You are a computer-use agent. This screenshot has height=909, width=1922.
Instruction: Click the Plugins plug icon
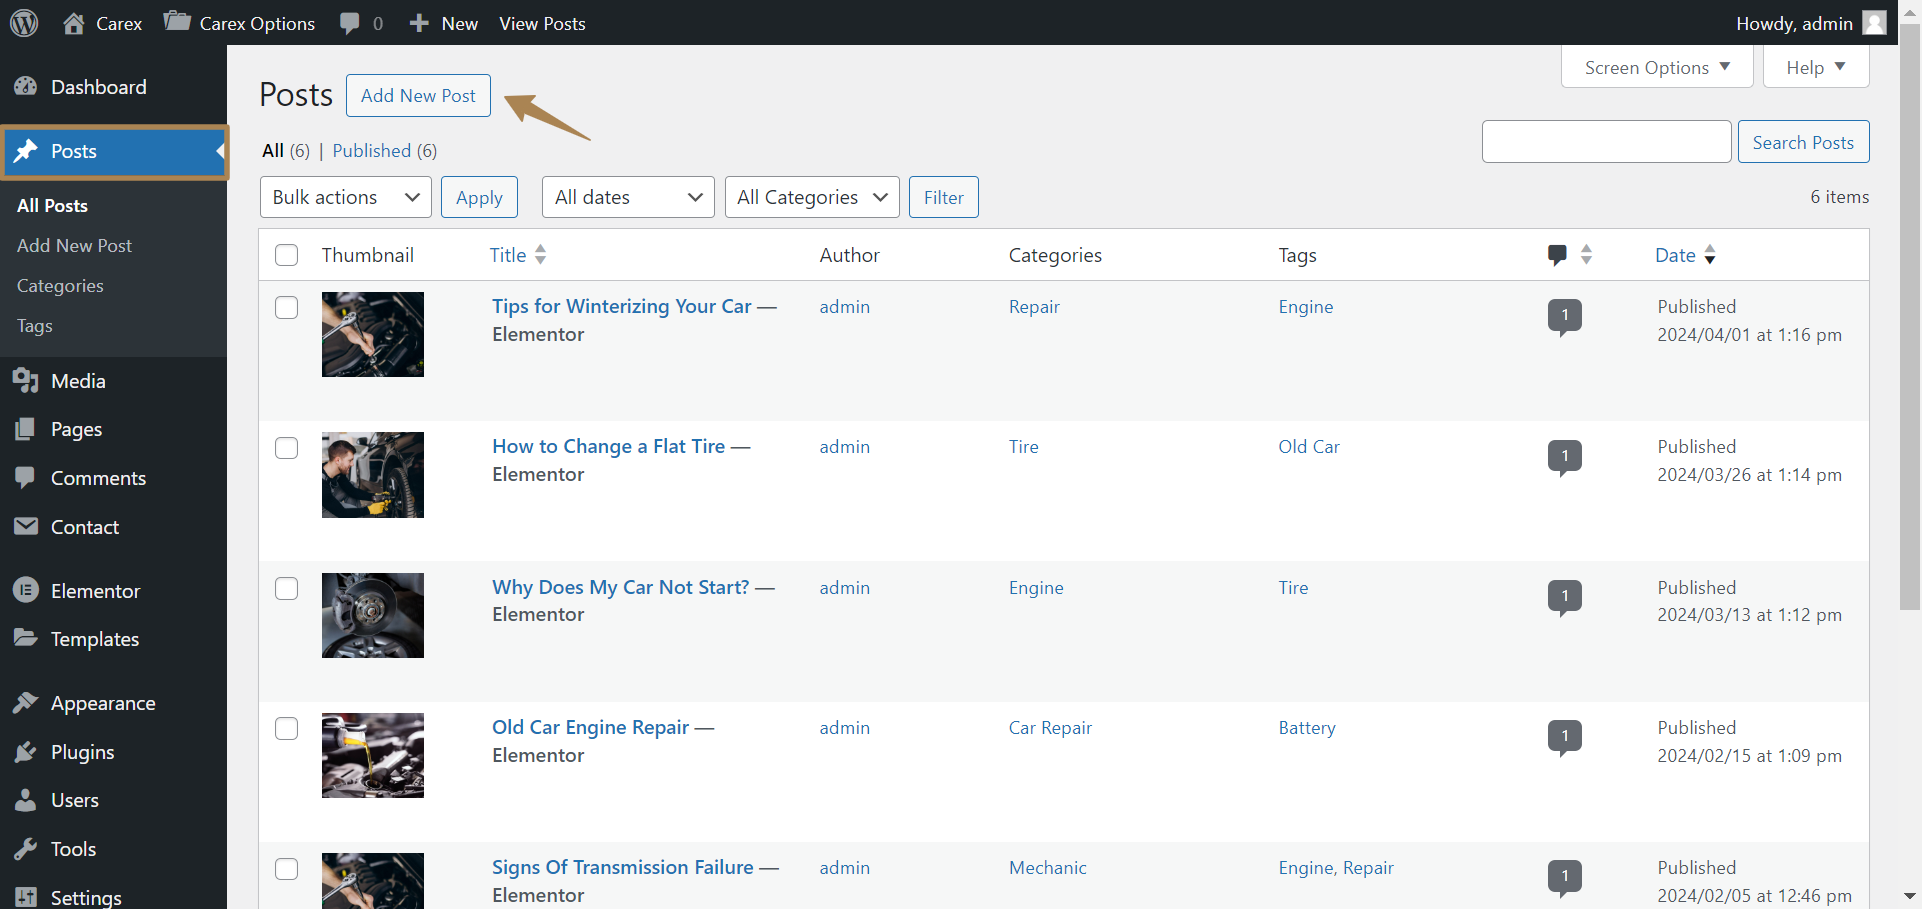26,751
